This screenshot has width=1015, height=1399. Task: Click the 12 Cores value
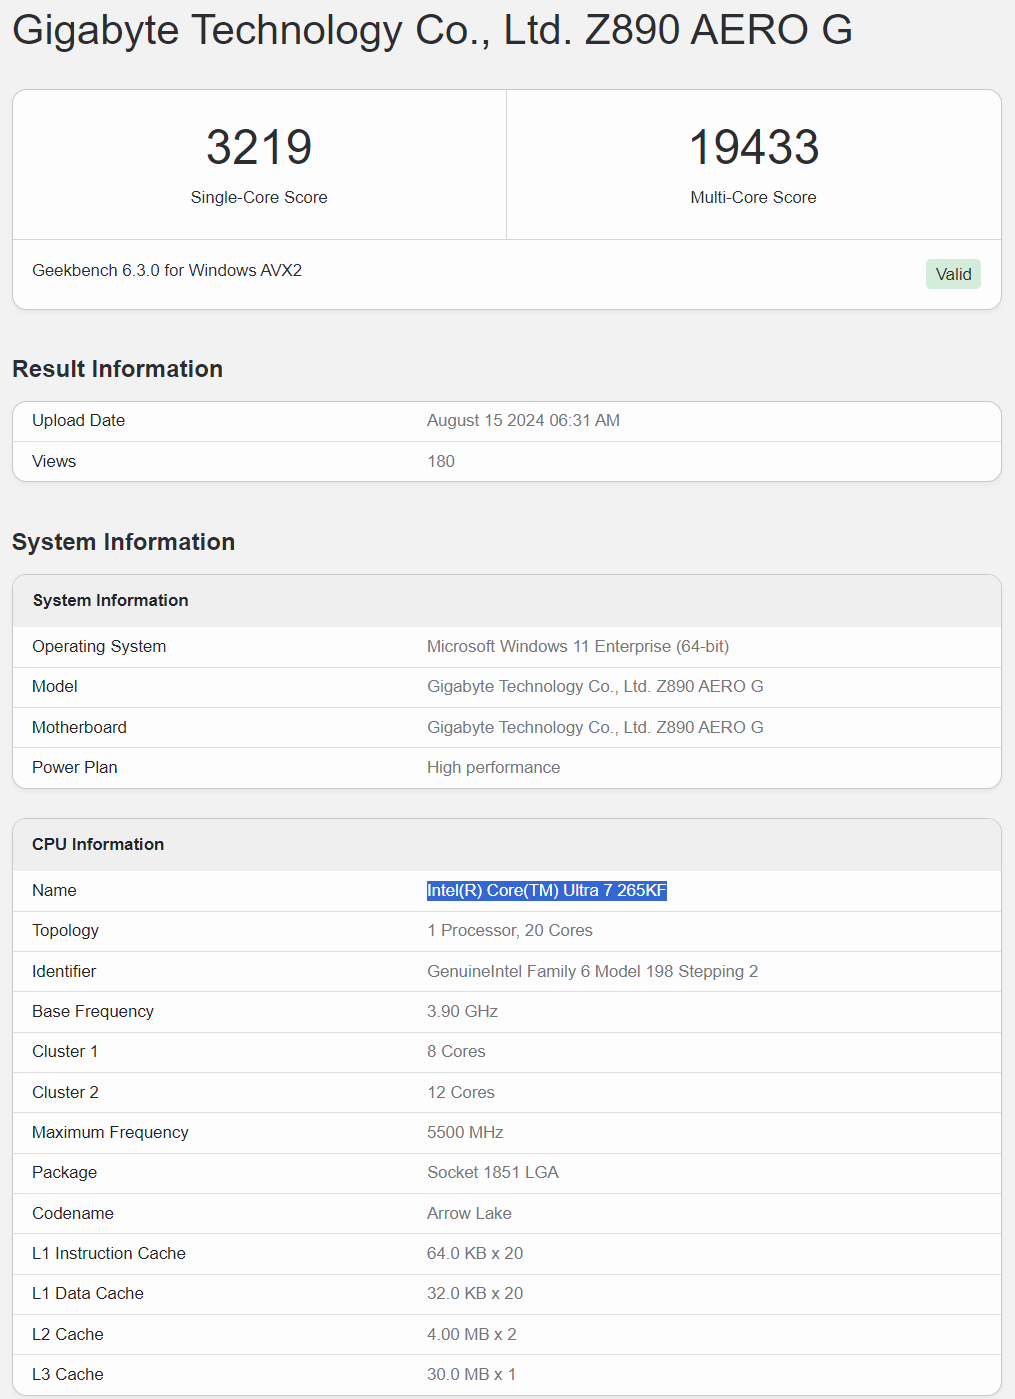click(x=461, y=1092)
